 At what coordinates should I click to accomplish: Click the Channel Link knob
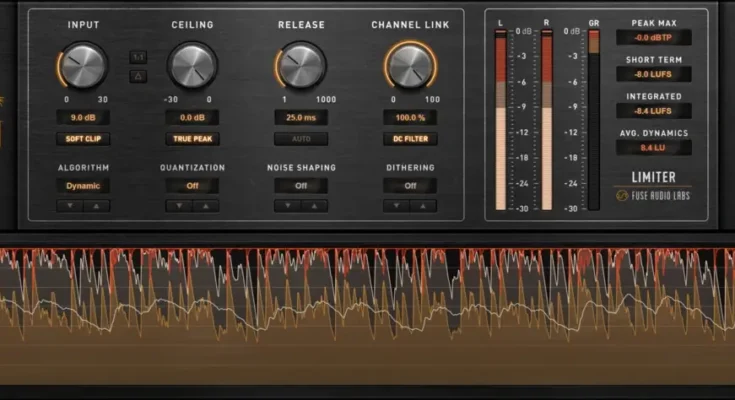410,66
